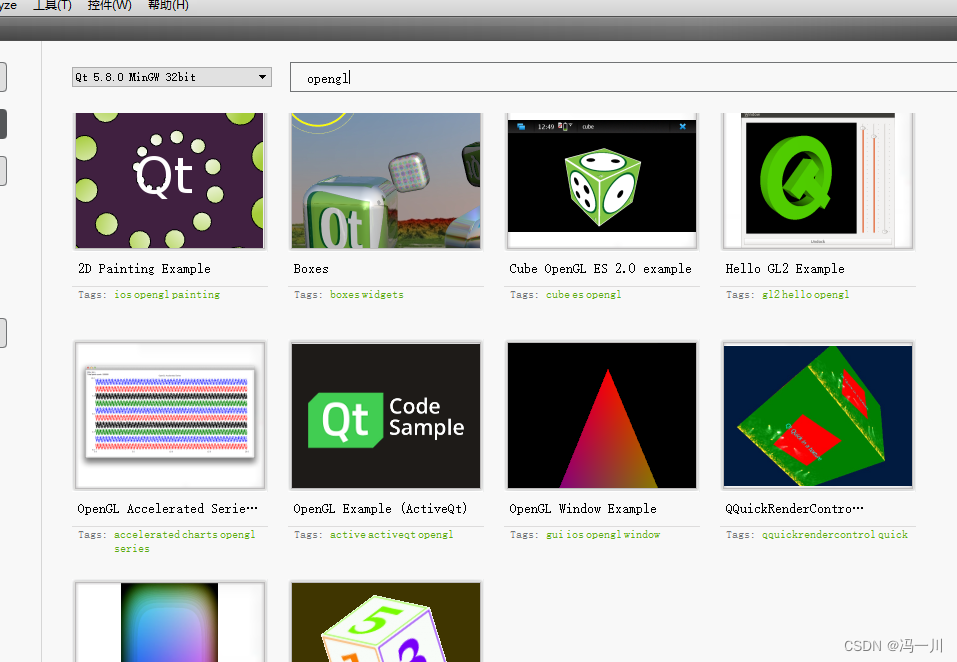Image resolution: width=957 pixels, height=662 pixels.
Task: Open the 工具(T) menu
Action: [x=52, y=5]
